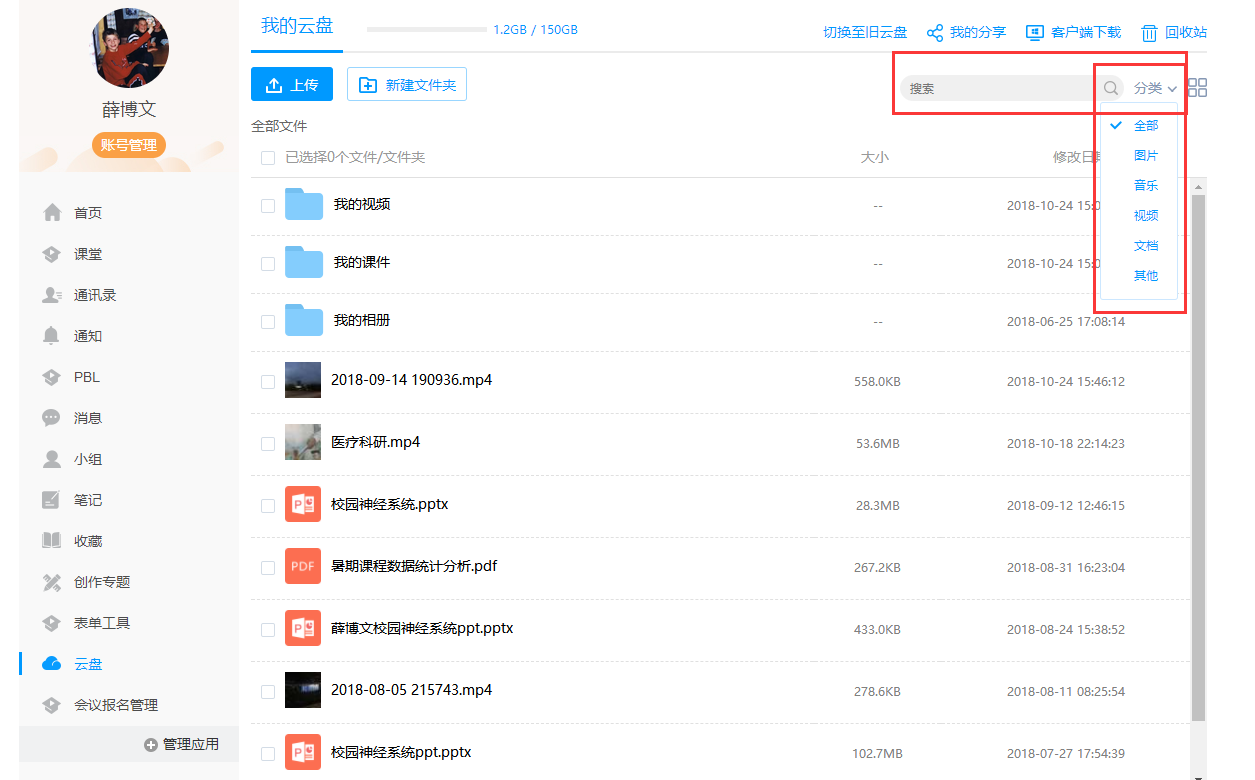Viewport: 1255px width, 780px height.
Task: Choose 音乐 in category menu
Action: [x=1146, y=186]
